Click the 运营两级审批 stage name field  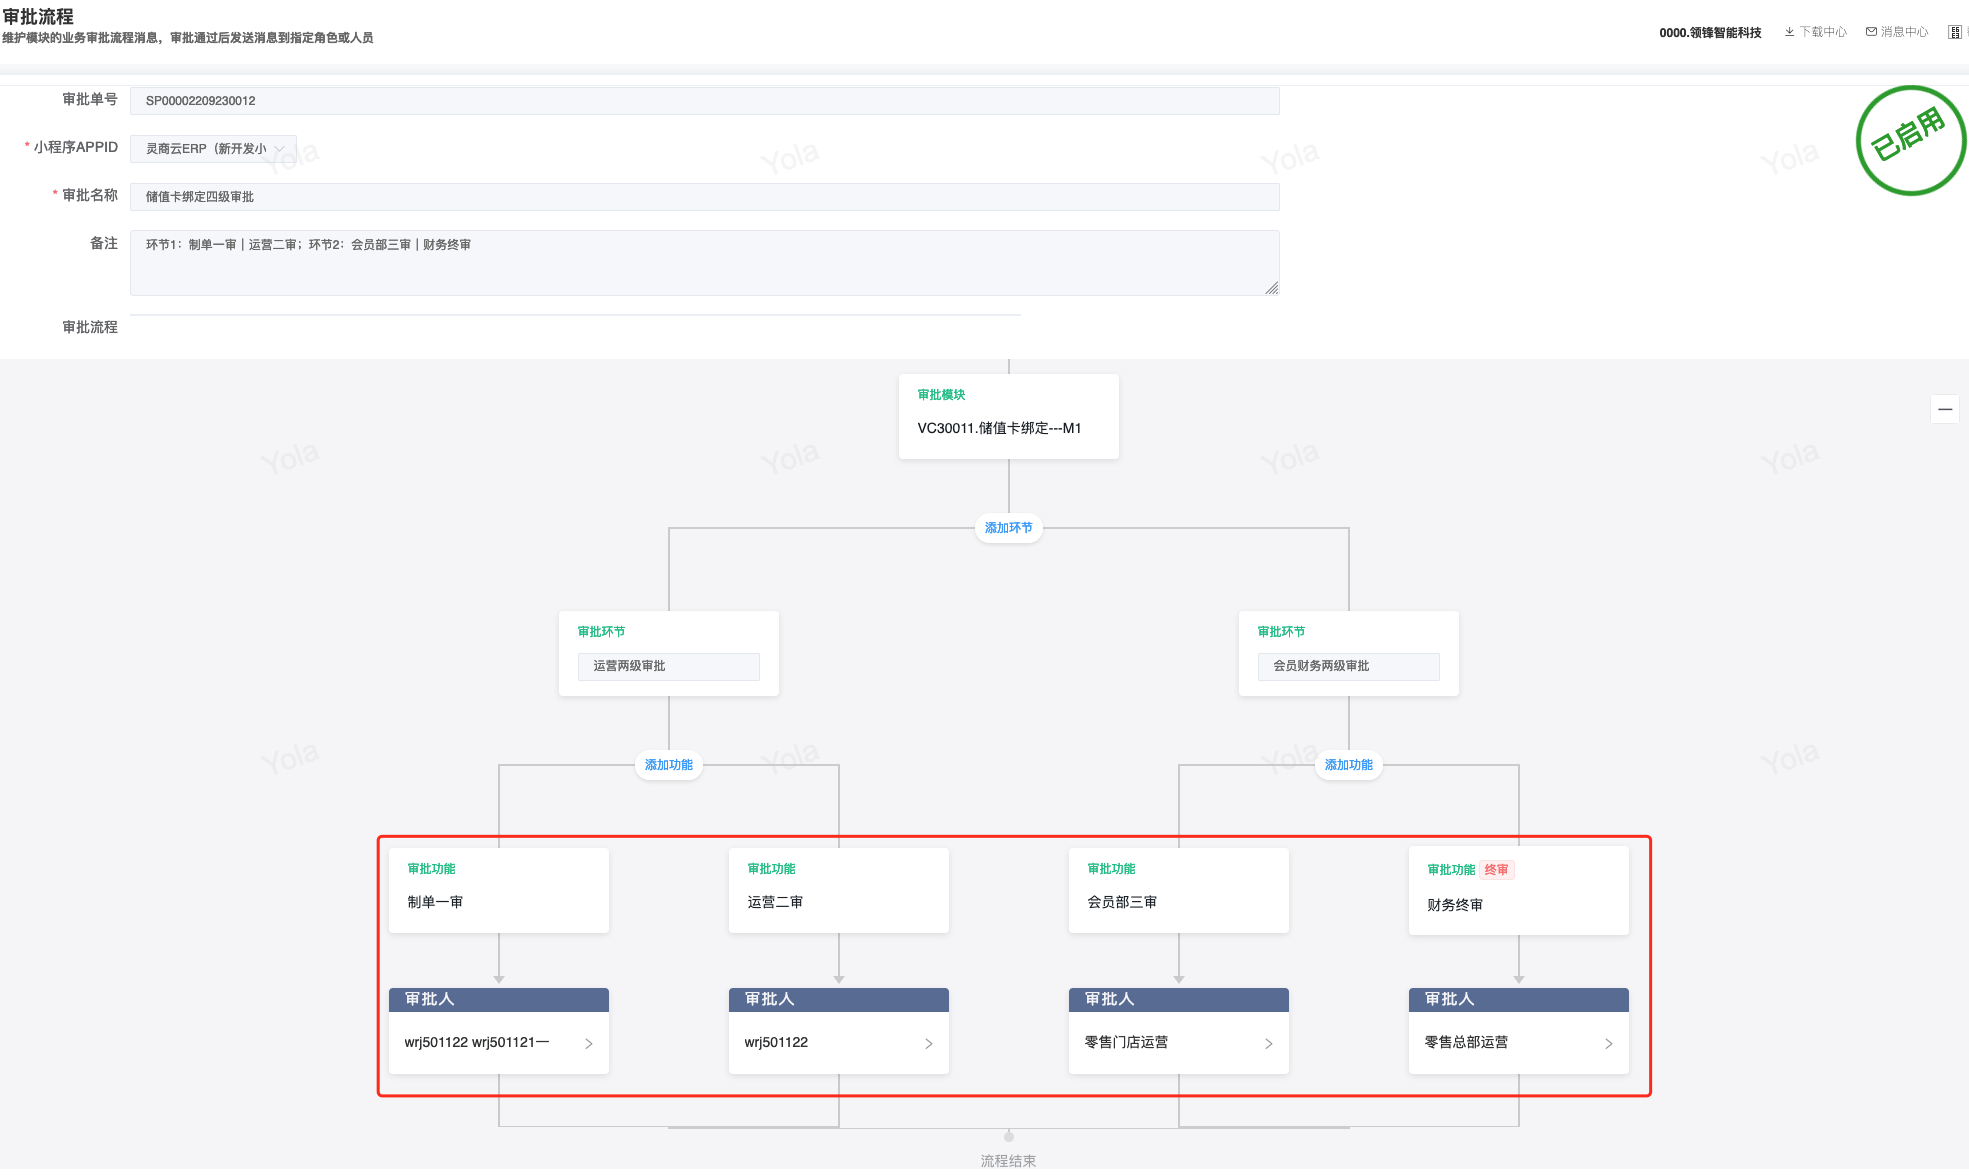click(x=668, y=667)
